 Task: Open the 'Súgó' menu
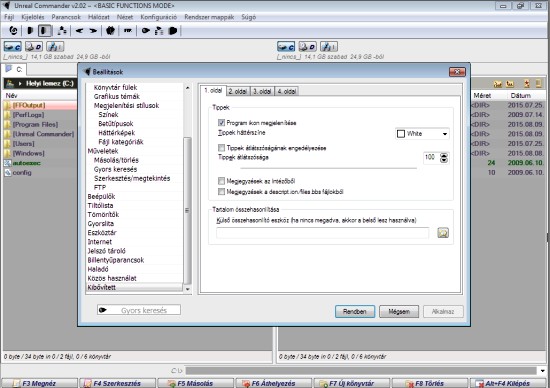(x=249, y=17)
